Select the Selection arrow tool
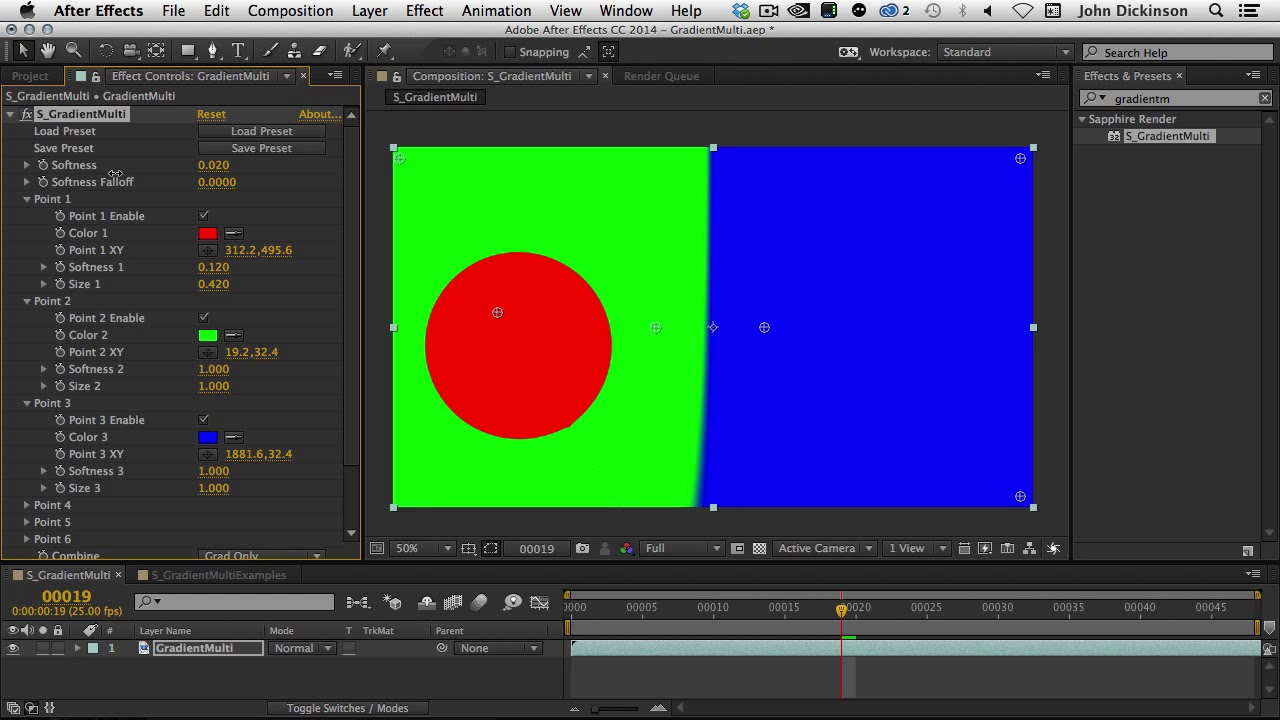This screenshot has width=1280, height=720. [24, 50]
